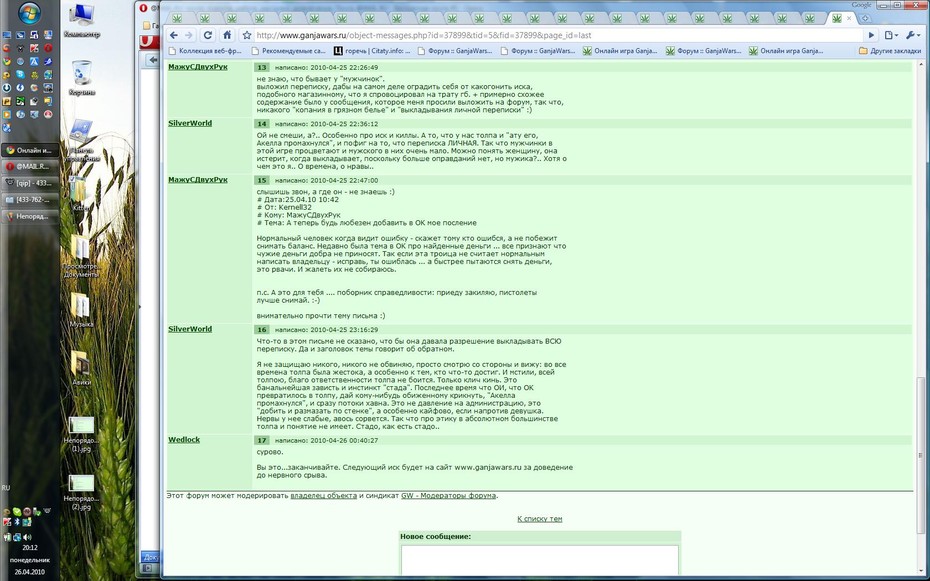The height and width of the screenshot is (581, 930).
Task: Select the 'Корзина' recycle bin icon
Action: click(81, 77)
